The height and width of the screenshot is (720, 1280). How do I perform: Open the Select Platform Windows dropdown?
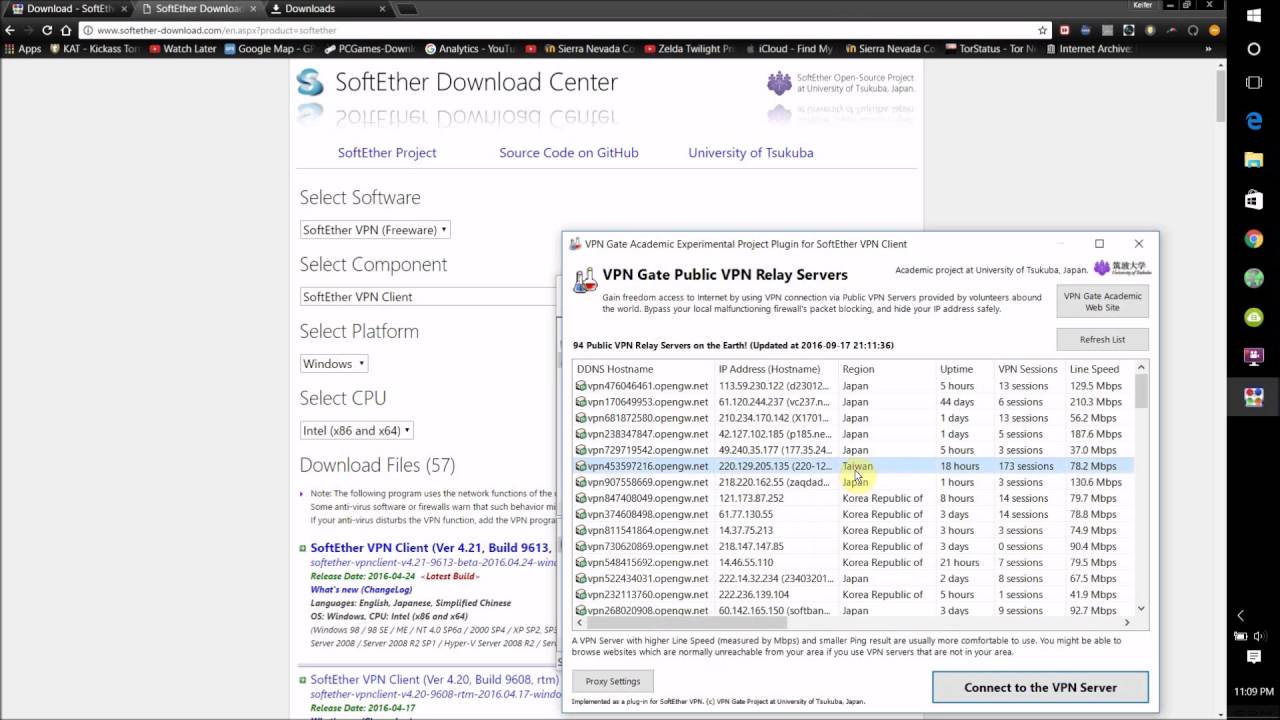click(334, 364)
